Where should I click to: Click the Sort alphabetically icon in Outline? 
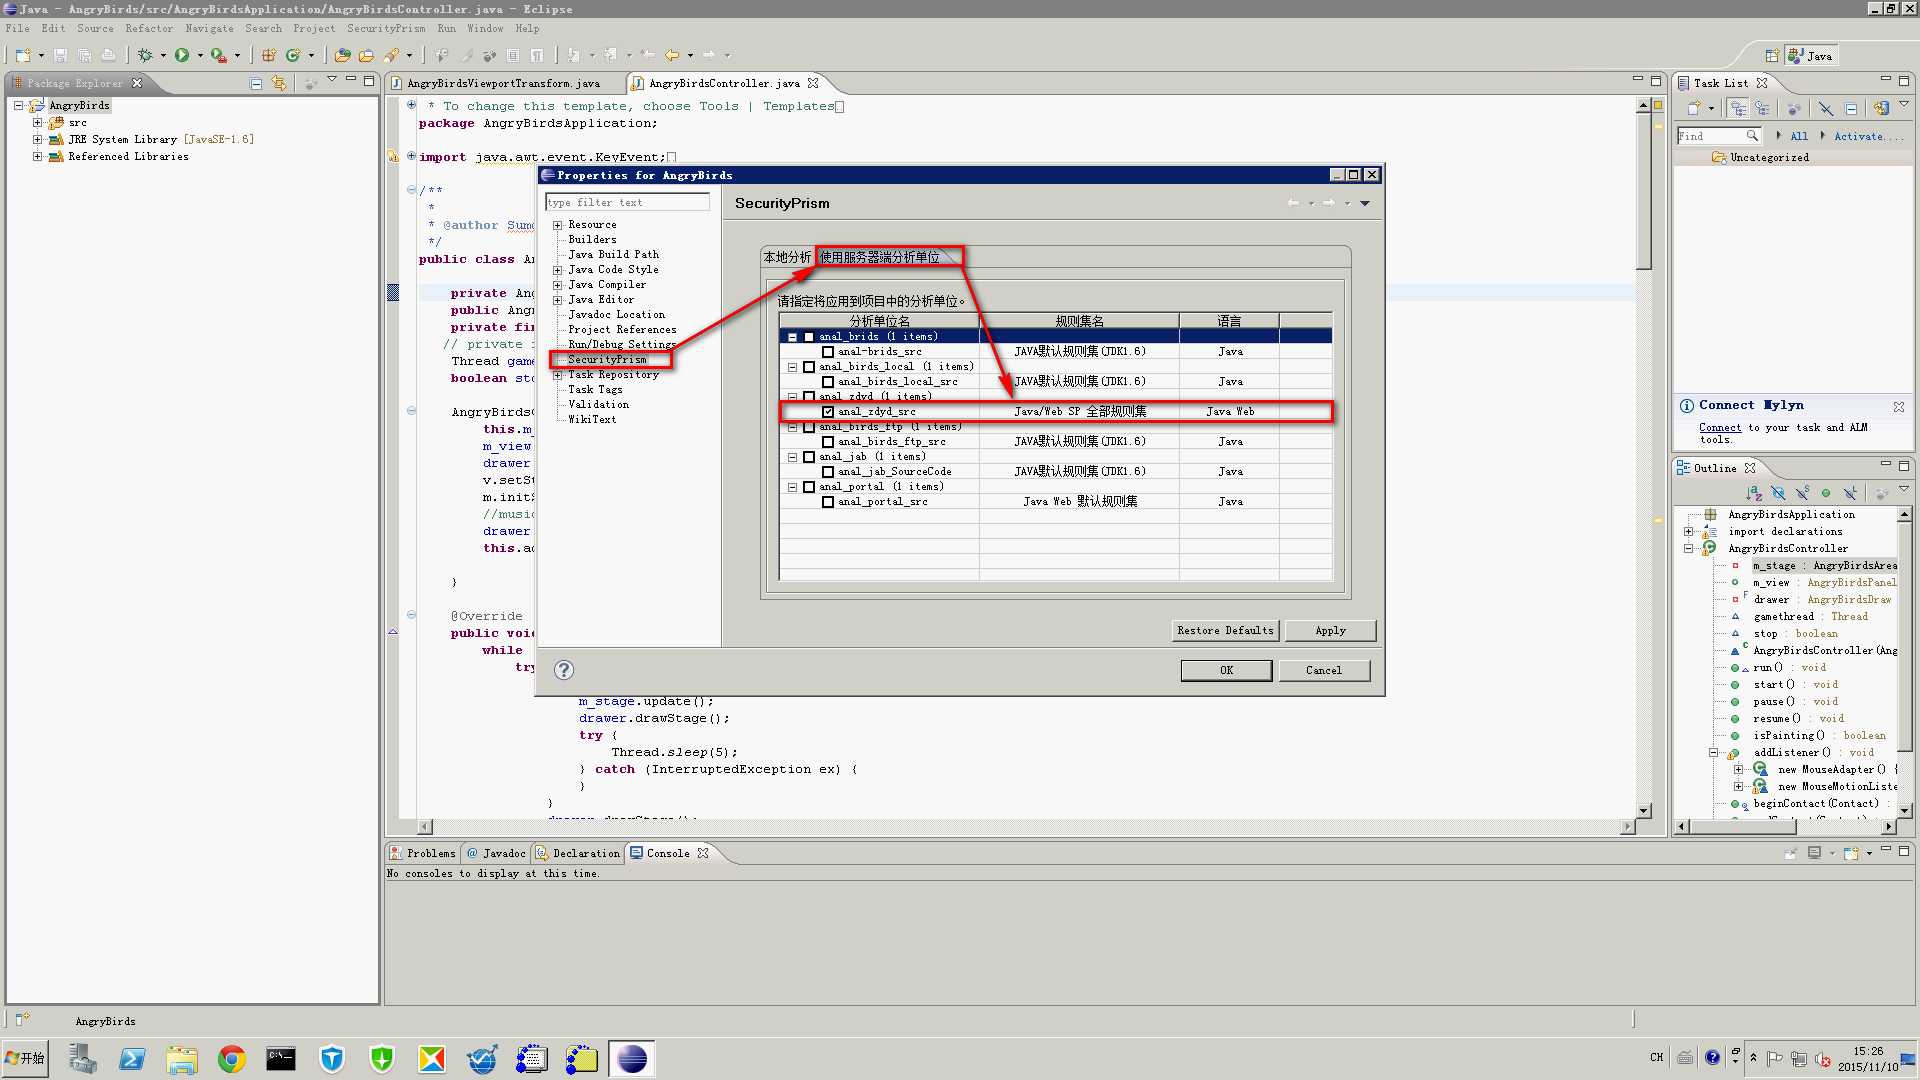pyautogui.click(x=1754, y=493)
